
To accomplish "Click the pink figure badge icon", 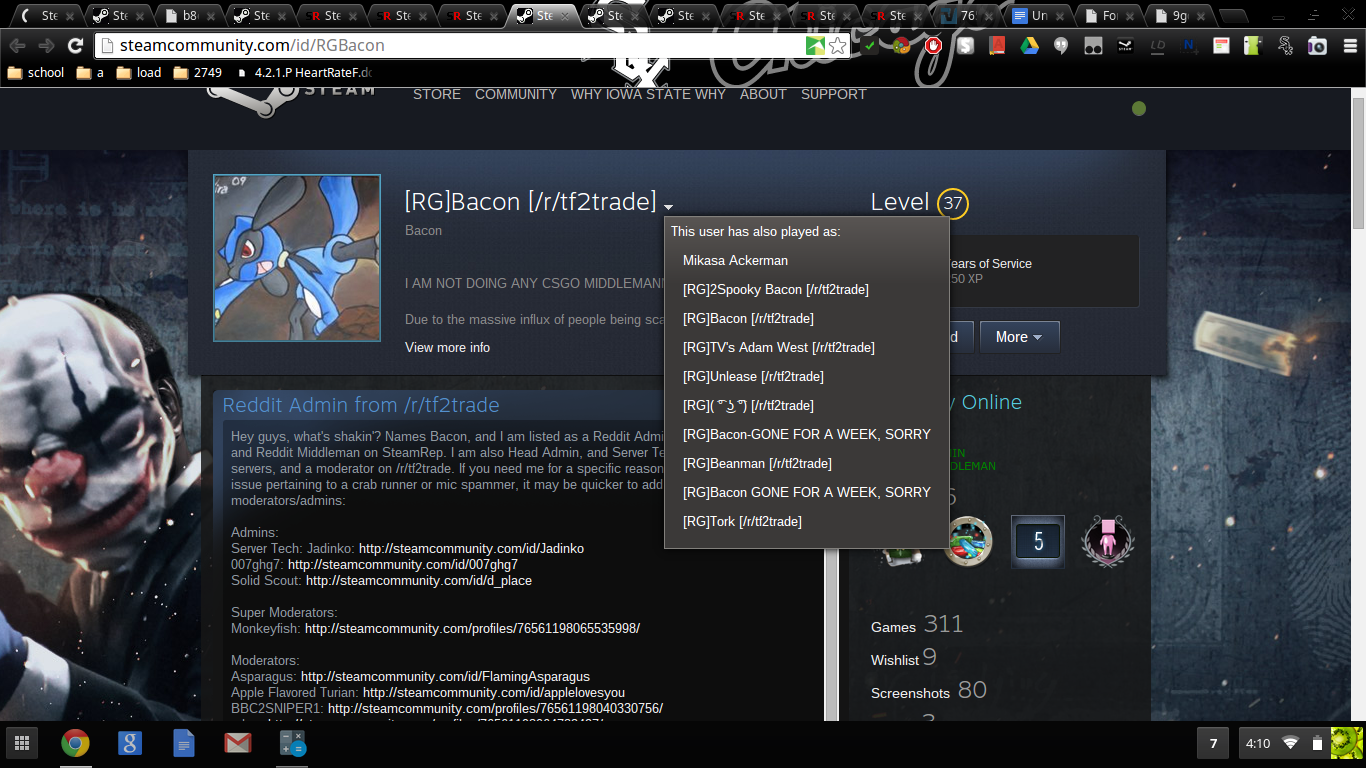I will coord(1107,541).
